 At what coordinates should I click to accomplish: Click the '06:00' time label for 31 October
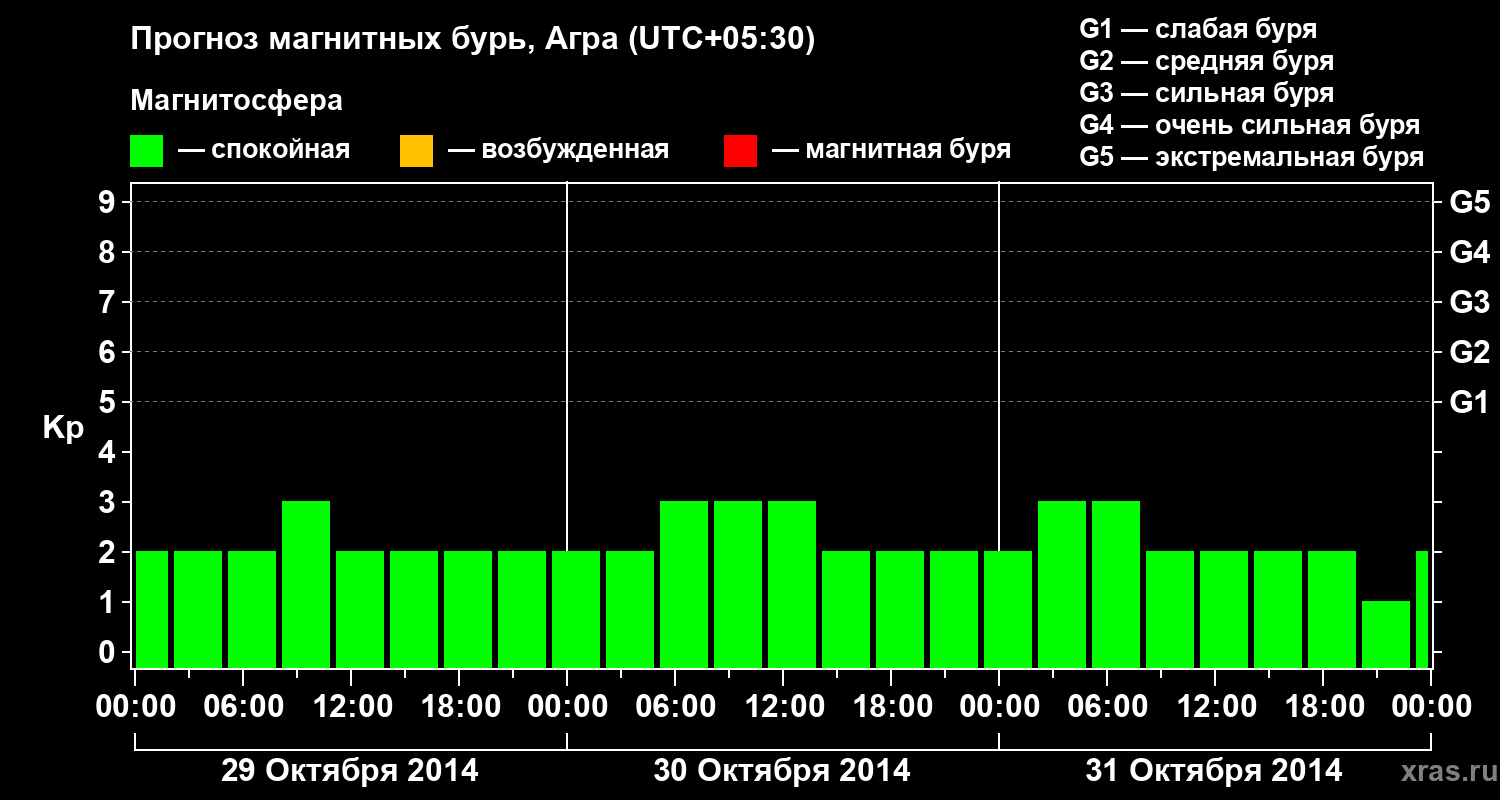coord(1107,706)
